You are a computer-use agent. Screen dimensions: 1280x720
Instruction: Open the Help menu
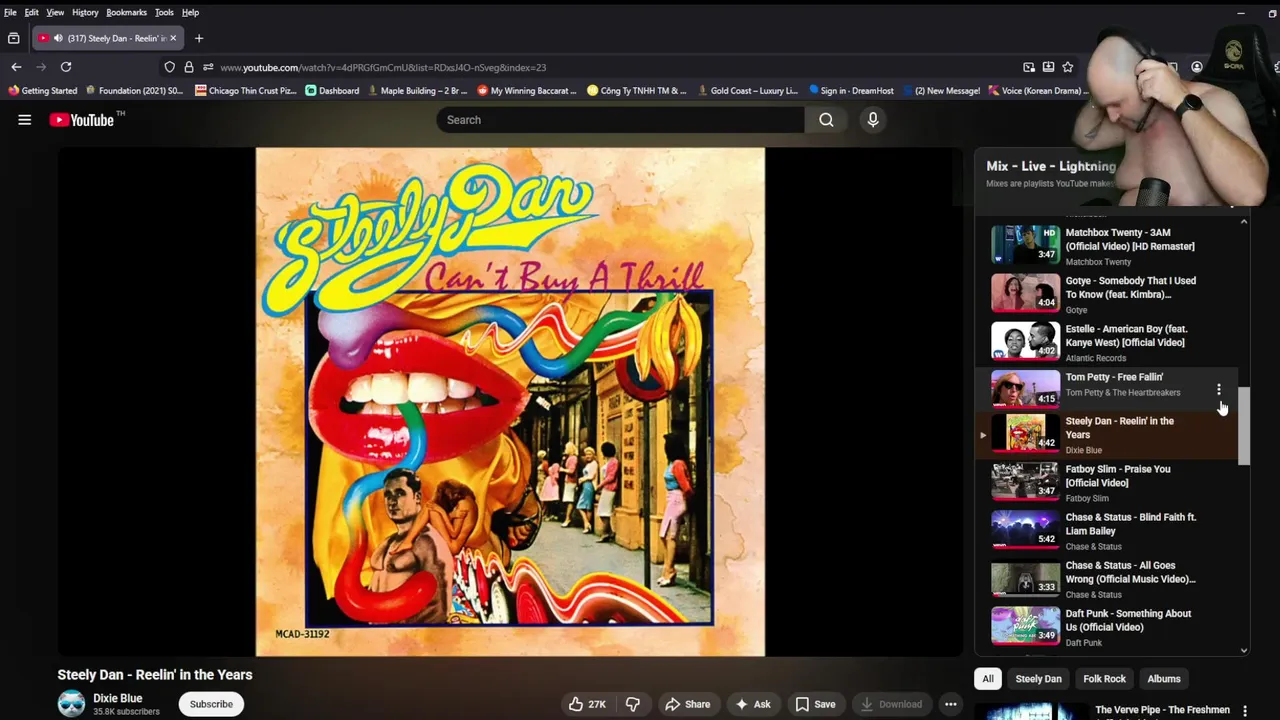pyautogui.click(x=190, y=12)
